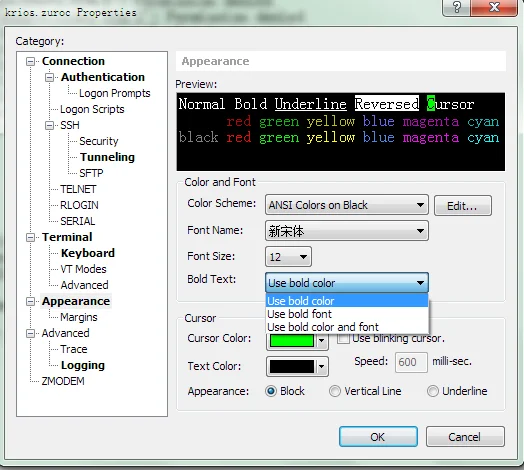The width and height of the screenshot is (524, 470).
Task: Open the Font Name dropdown
Action: (x=347, y=231)
